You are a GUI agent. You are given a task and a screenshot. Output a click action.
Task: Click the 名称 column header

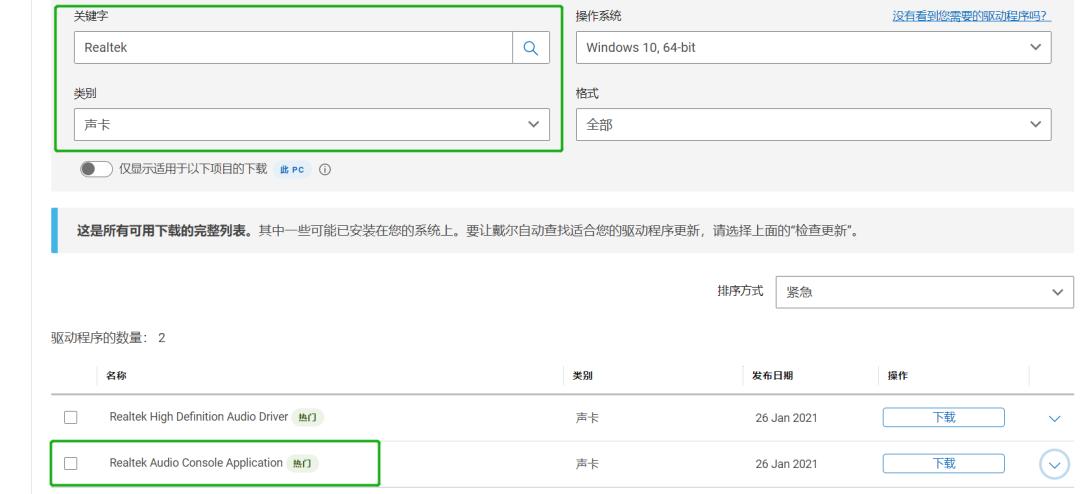tap(116, 375)
